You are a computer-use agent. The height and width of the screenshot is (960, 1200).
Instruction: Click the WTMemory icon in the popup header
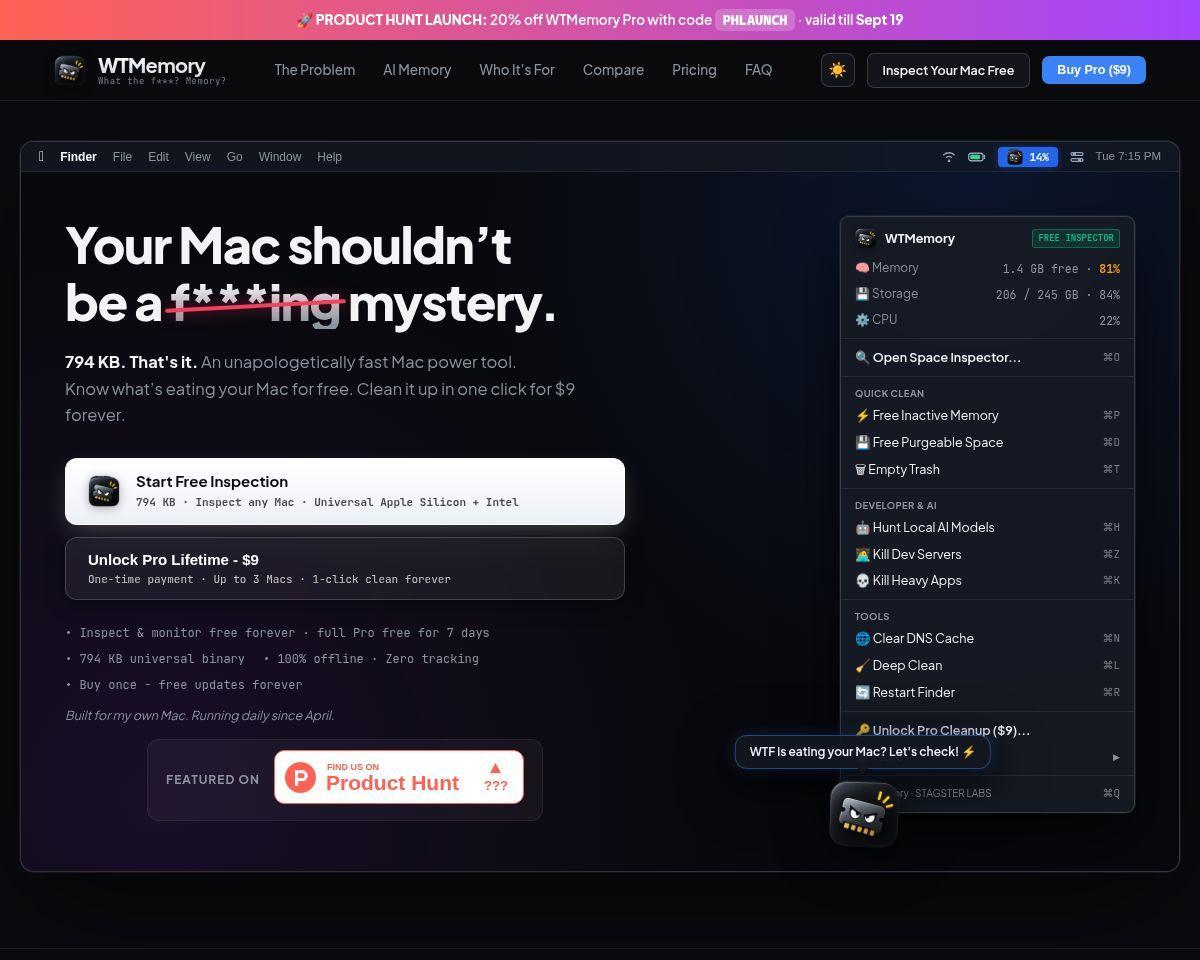(865, 238)
